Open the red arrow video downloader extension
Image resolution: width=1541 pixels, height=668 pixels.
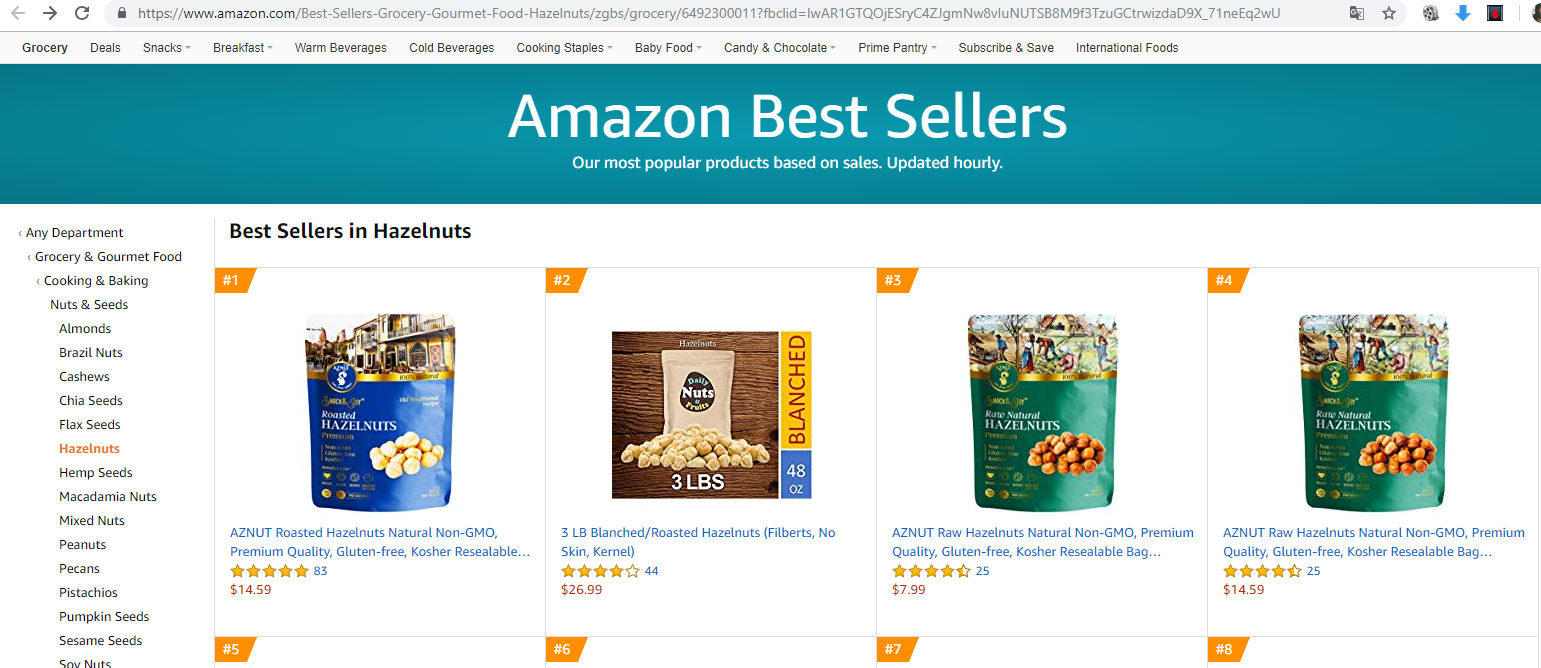(x=1495, y=13)
